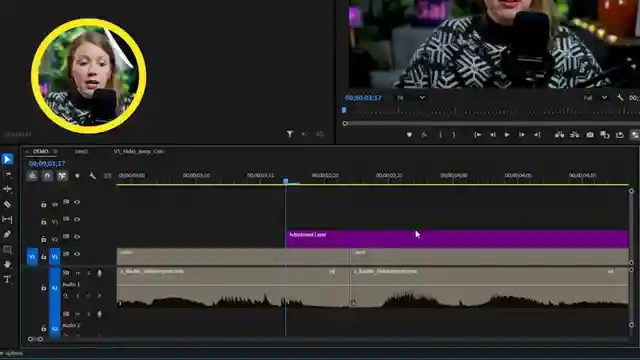Toggle linked selection in timeline
This screenshot has height=360, width=640.
click(x=62, y=176)
